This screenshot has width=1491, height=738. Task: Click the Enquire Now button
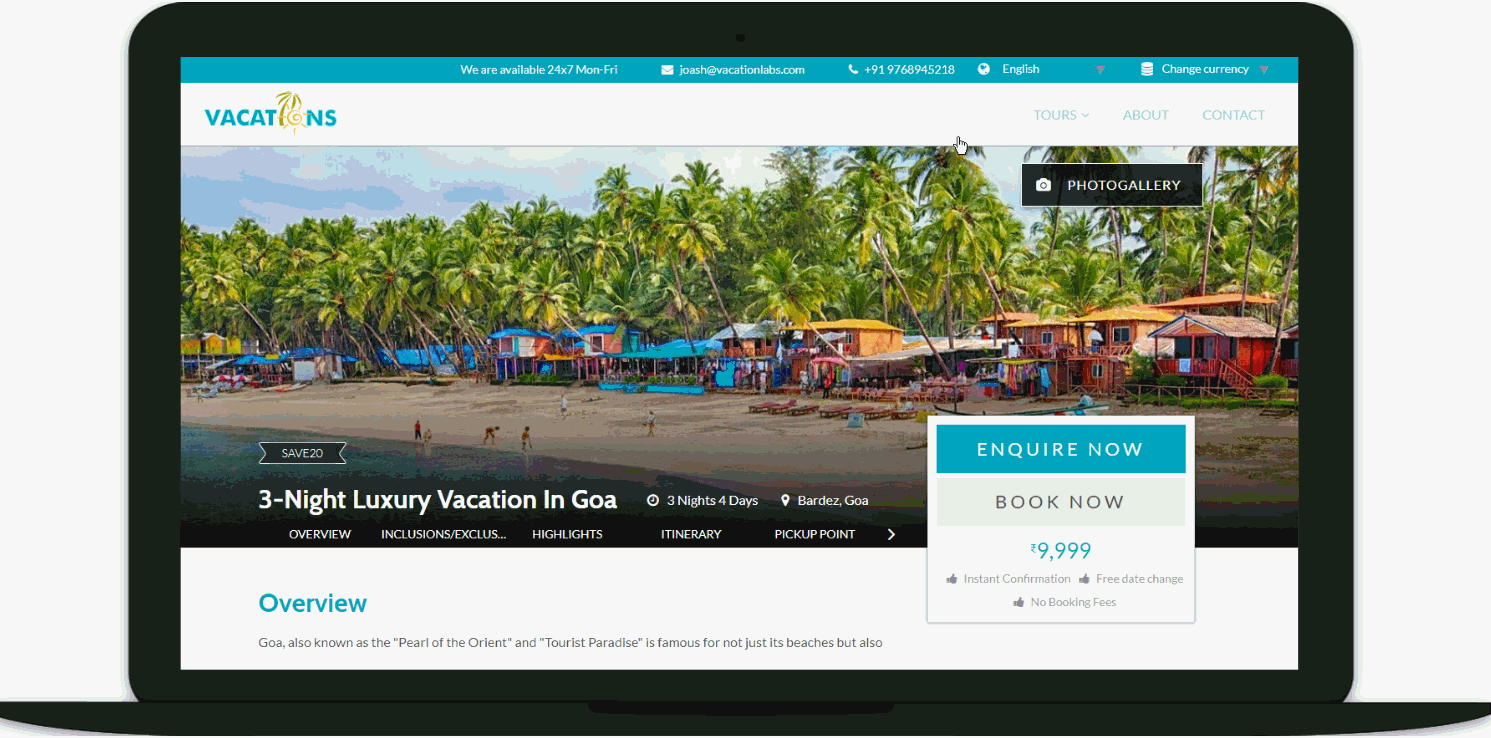(1060, 449)
